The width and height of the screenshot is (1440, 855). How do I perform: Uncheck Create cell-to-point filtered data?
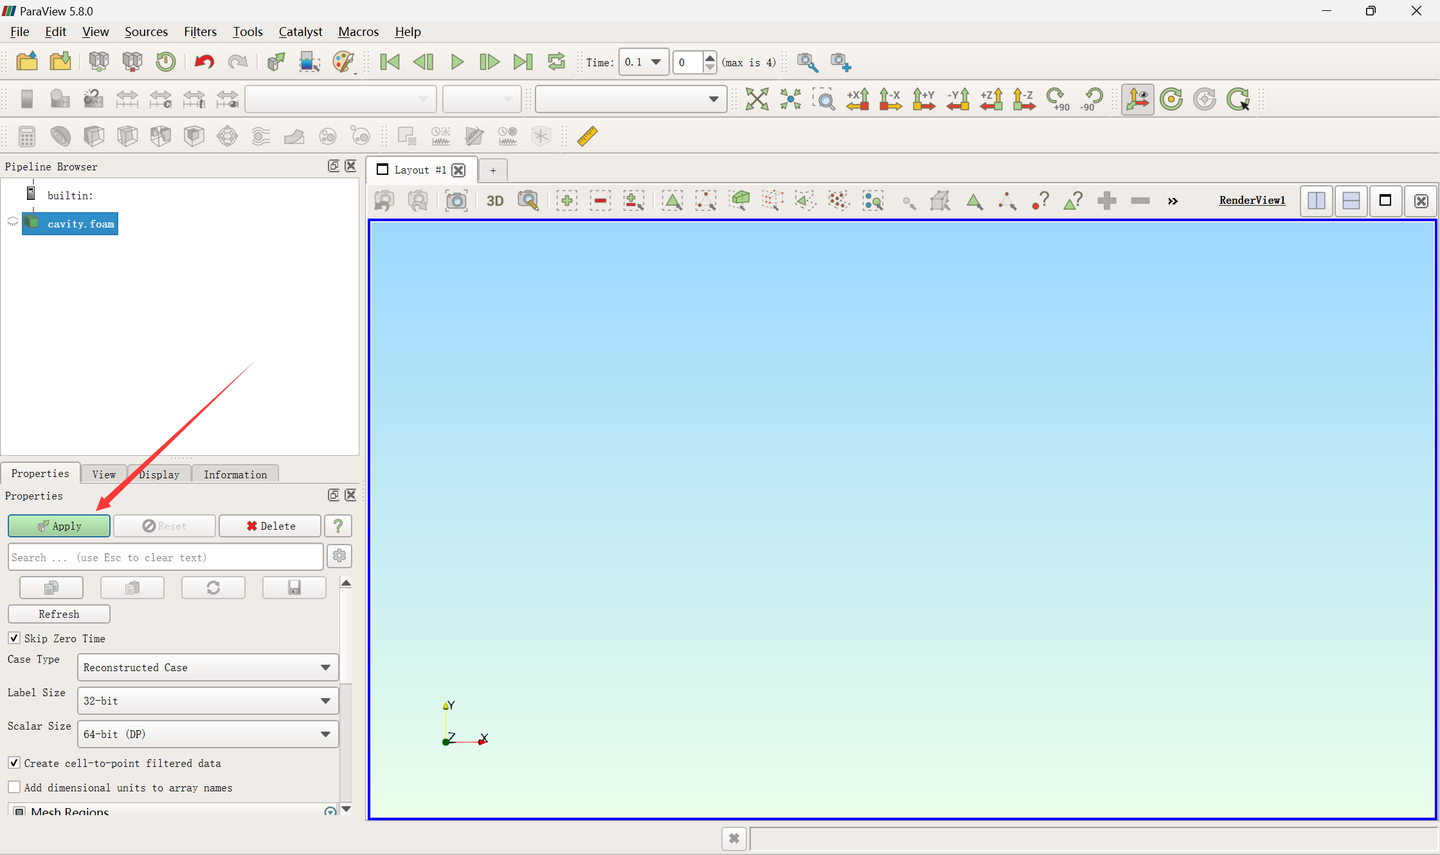point(14,763)
